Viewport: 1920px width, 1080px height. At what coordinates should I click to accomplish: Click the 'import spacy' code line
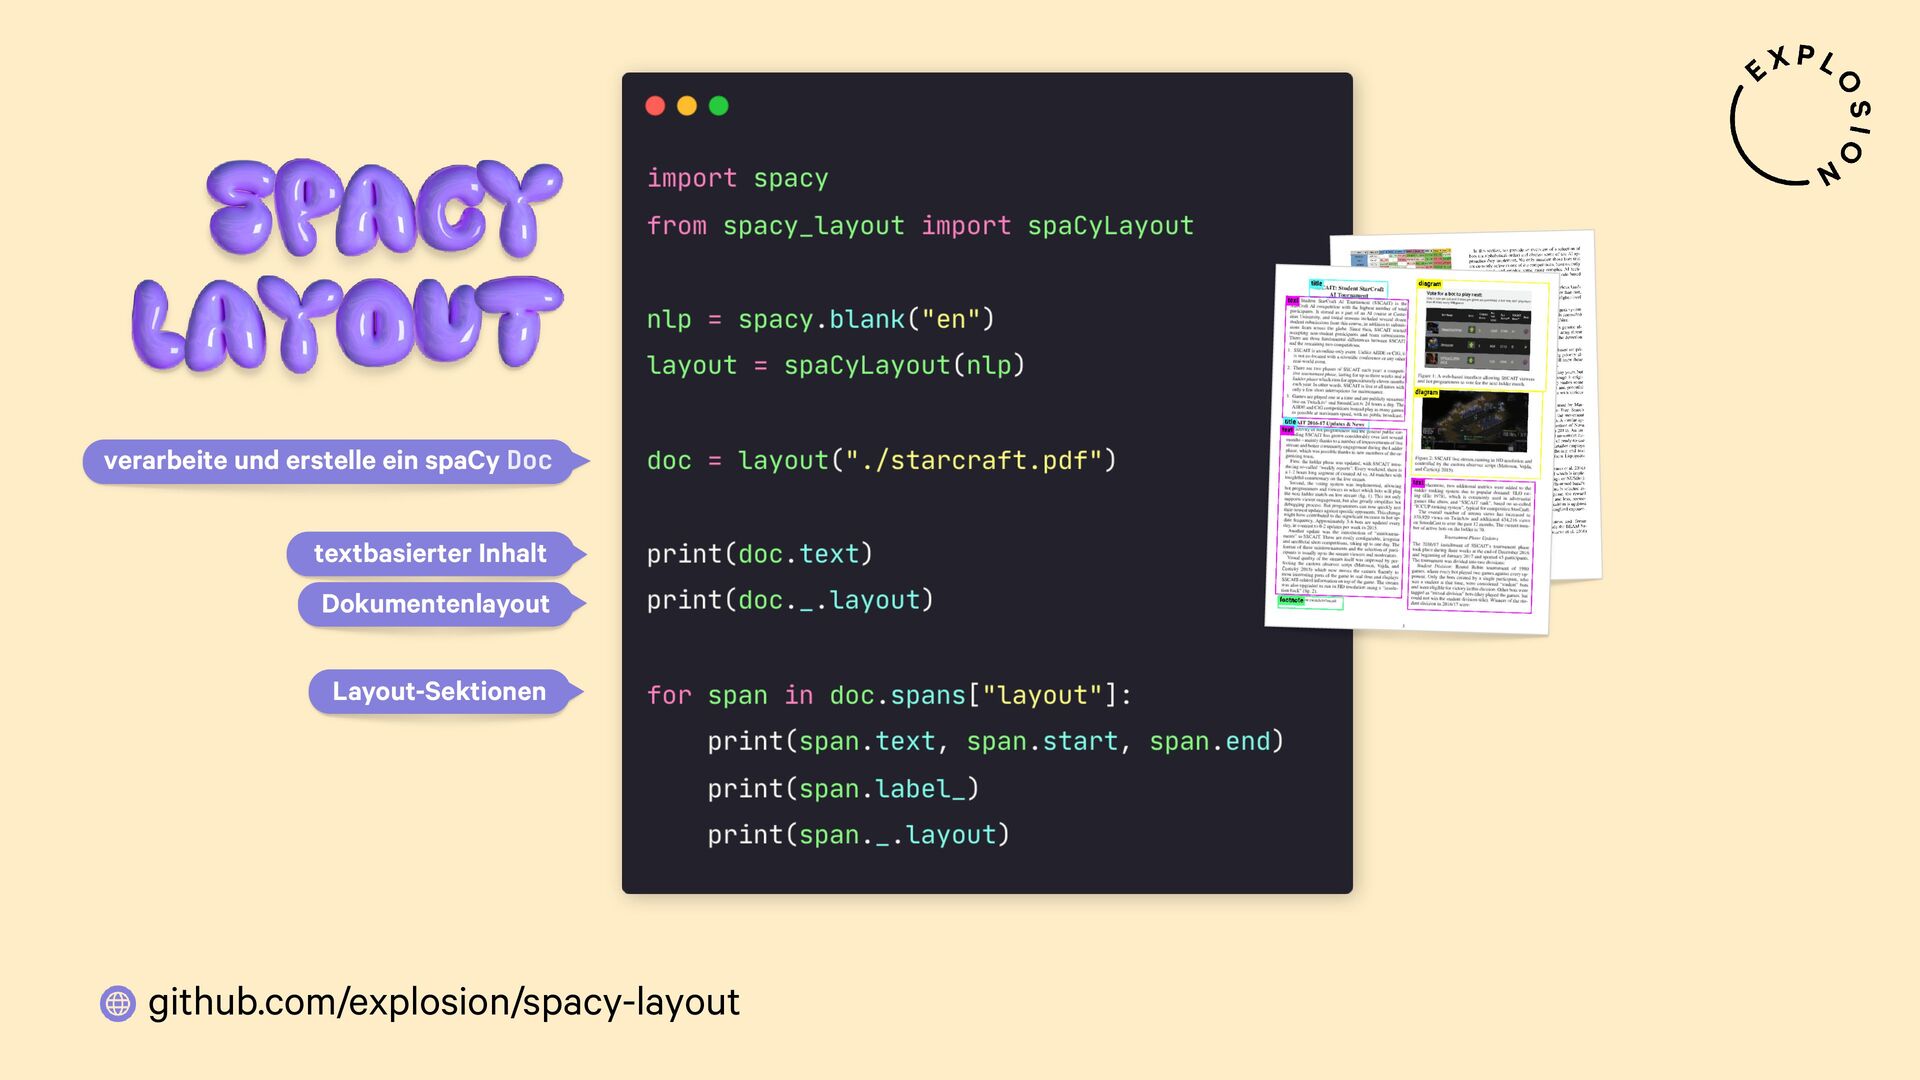click(x=737, y=179)
